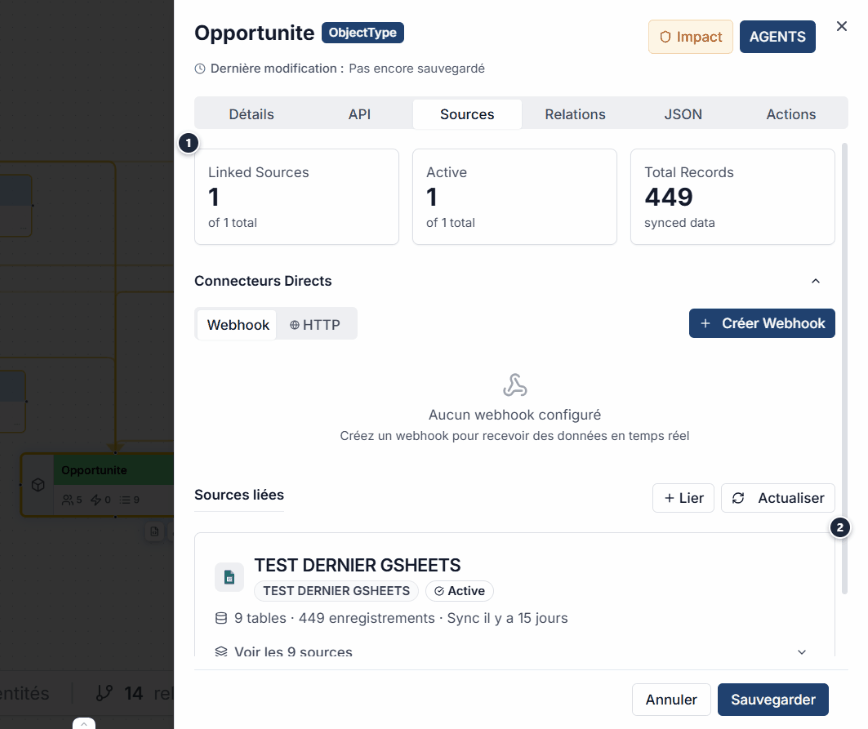Switch to the Relations tab
This screenshot has width=868, height=729.
coord(575,114)
